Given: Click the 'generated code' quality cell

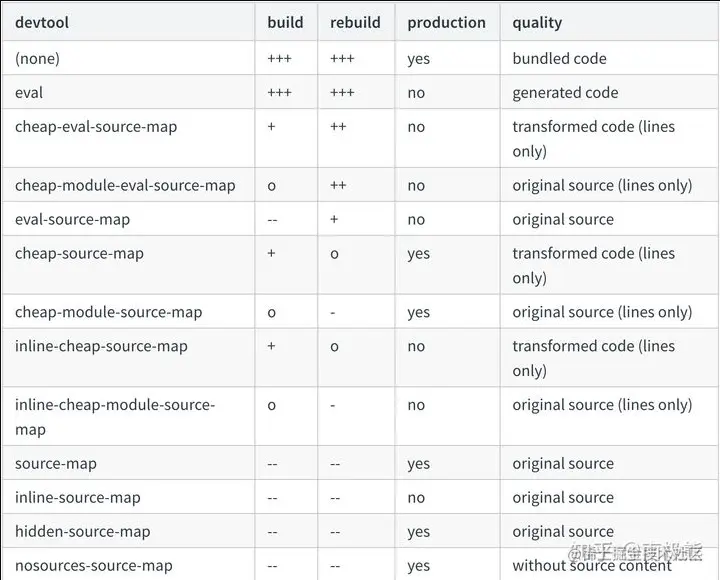Looking at the screenshot, I should (565, 92).
